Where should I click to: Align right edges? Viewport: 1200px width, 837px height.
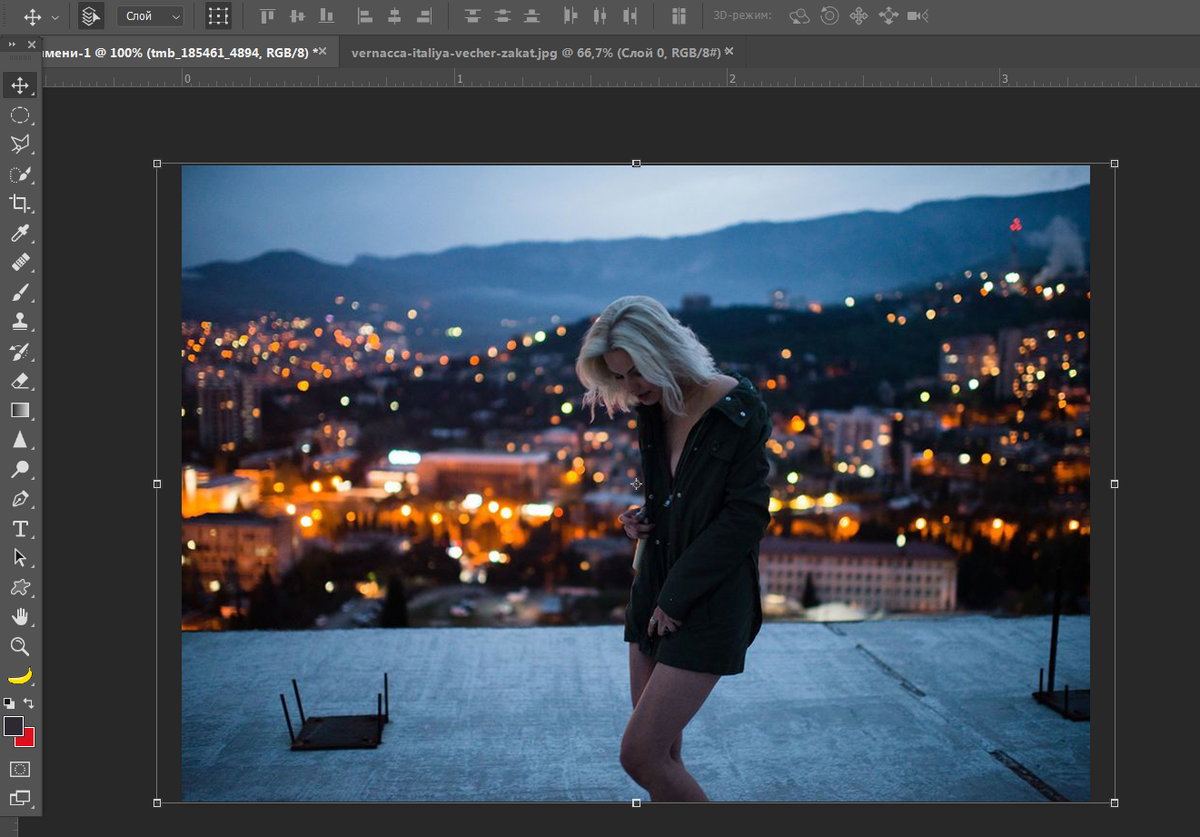pos(424,16)
